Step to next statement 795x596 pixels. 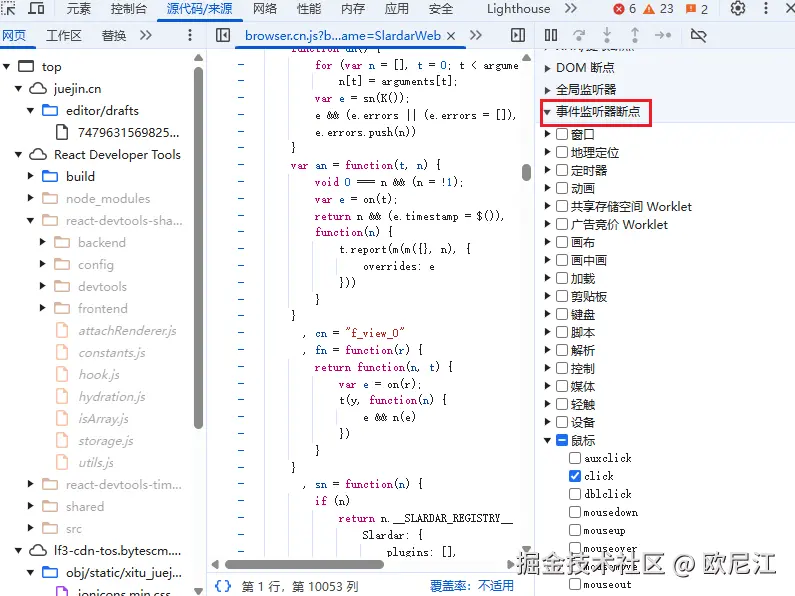(x=663, y=35)
